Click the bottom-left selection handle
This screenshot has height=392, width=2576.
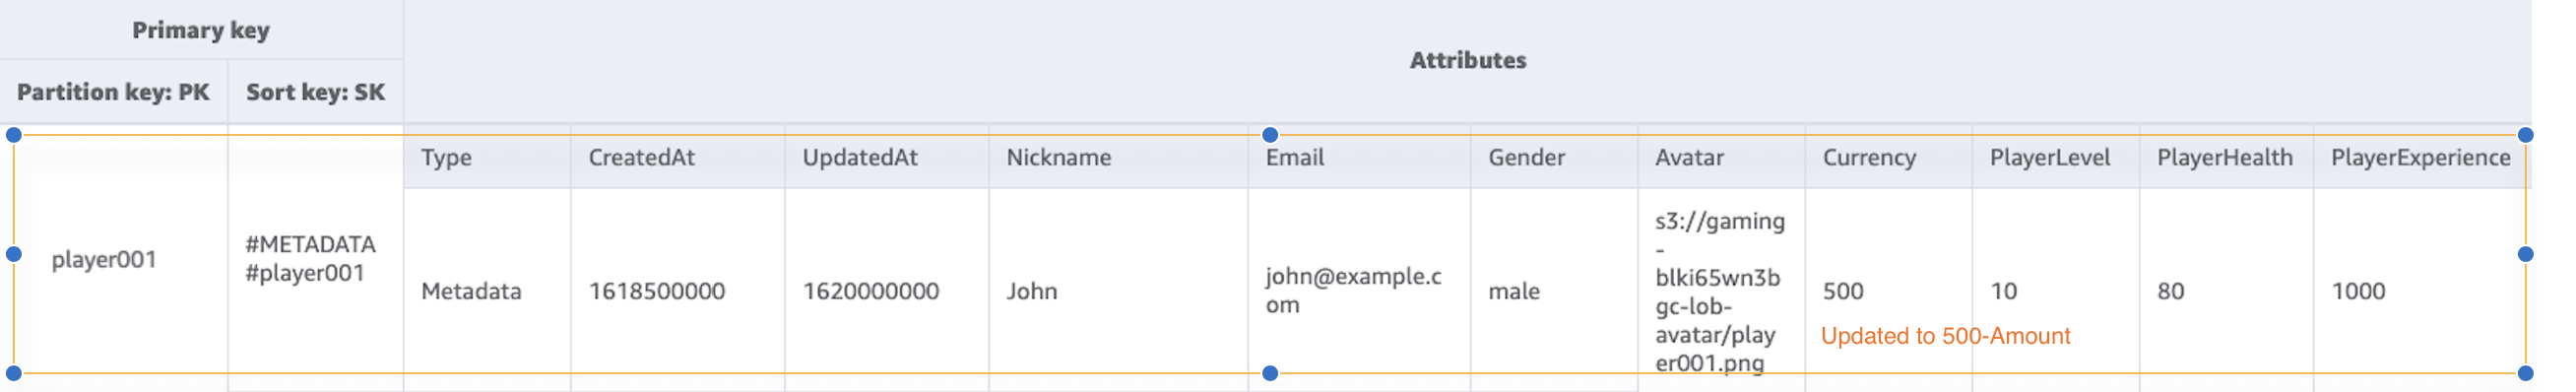(x=14, y=373)
